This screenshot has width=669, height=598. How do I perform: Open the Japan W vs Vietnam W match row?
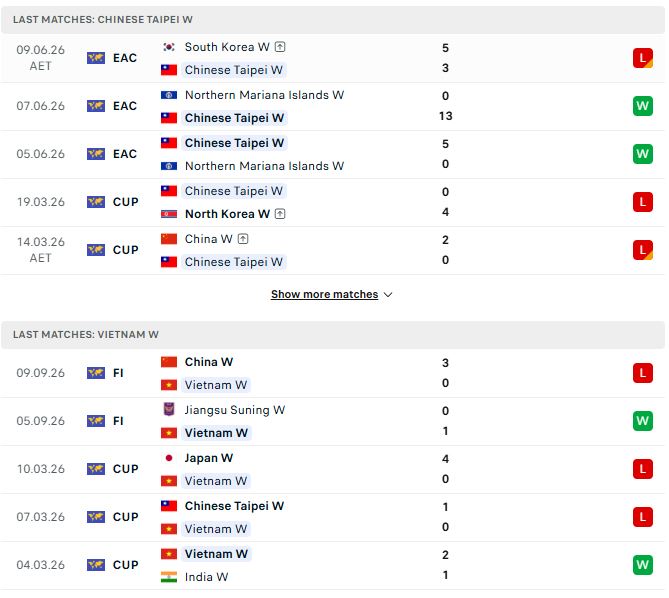pyautogui.click(x=332, y=469)
